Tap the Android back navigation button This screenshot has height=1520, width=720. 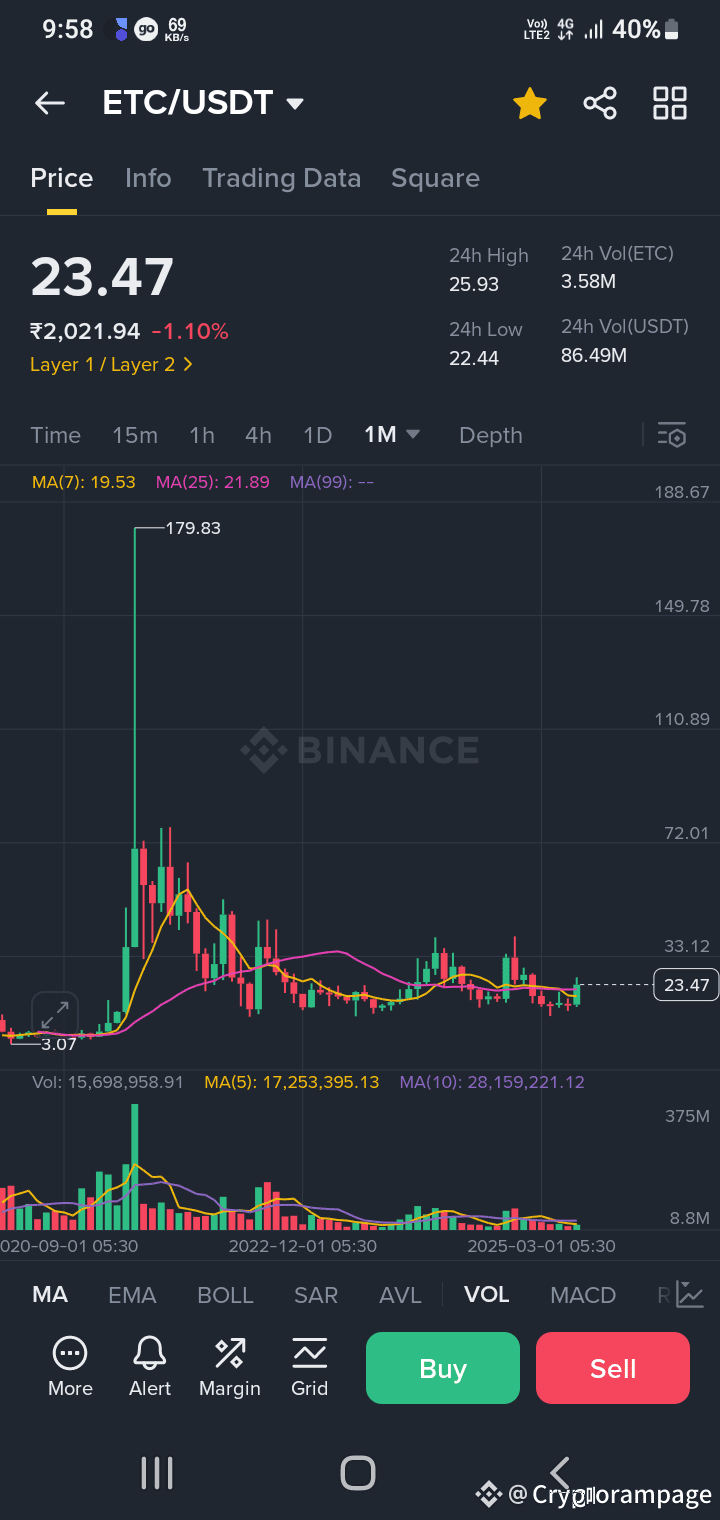pos(560,1473)
